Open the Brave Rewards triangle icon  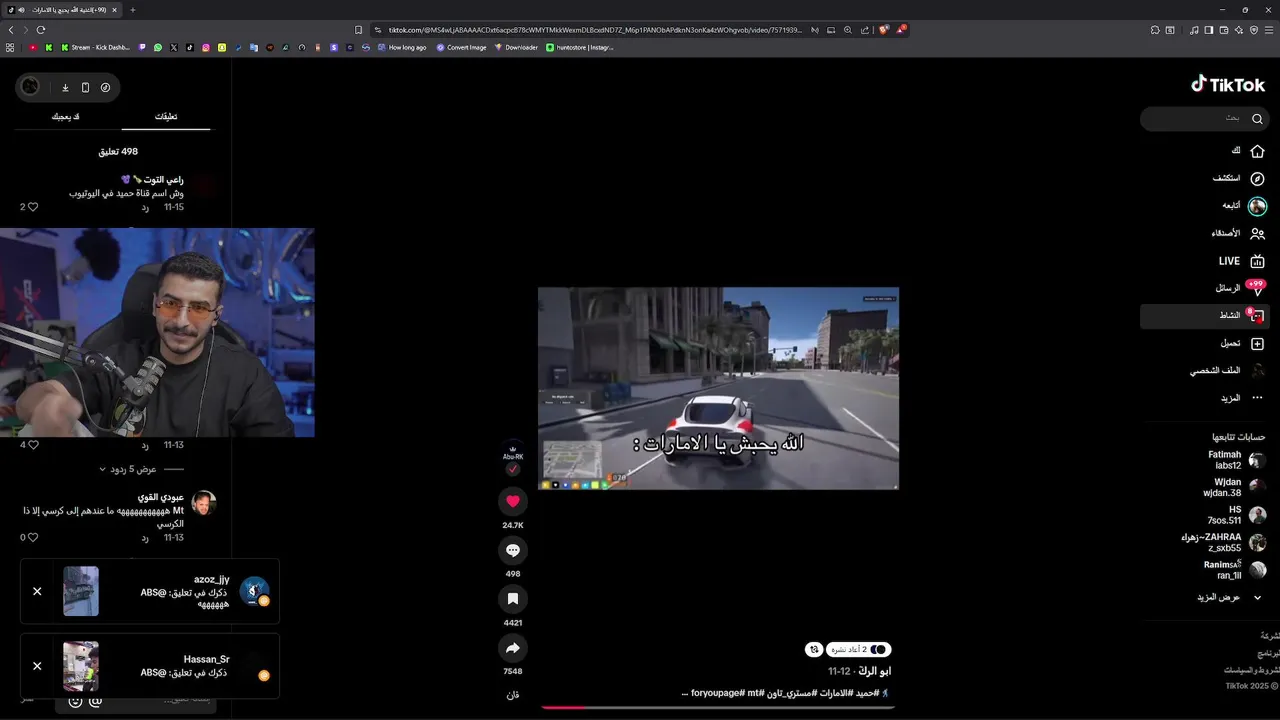pyautogui.click(x=901, y=30)
